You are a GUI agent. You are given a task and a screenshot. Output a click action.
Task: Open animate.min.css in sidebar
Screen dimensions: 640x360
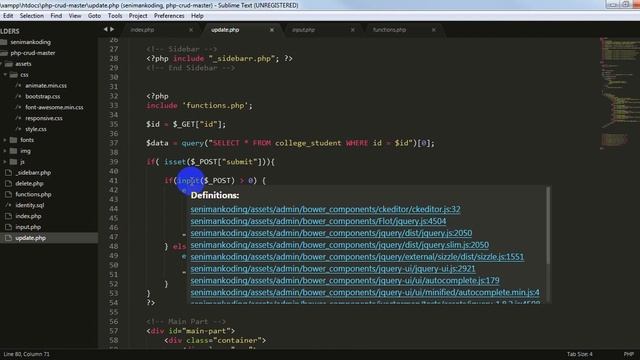click(x=46, y=86)
